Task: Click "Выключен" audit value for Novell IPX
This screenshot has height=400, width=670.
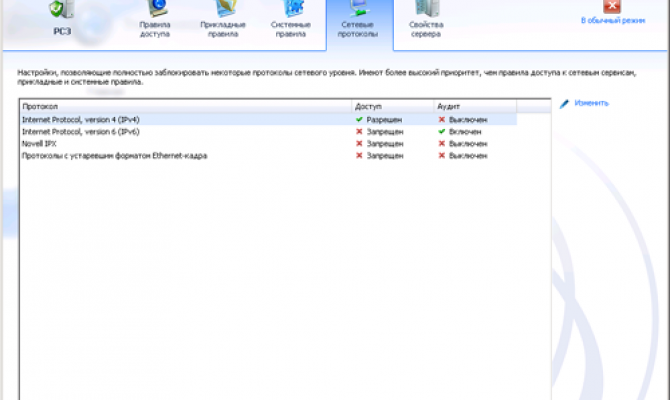Action: coord(468,144)
